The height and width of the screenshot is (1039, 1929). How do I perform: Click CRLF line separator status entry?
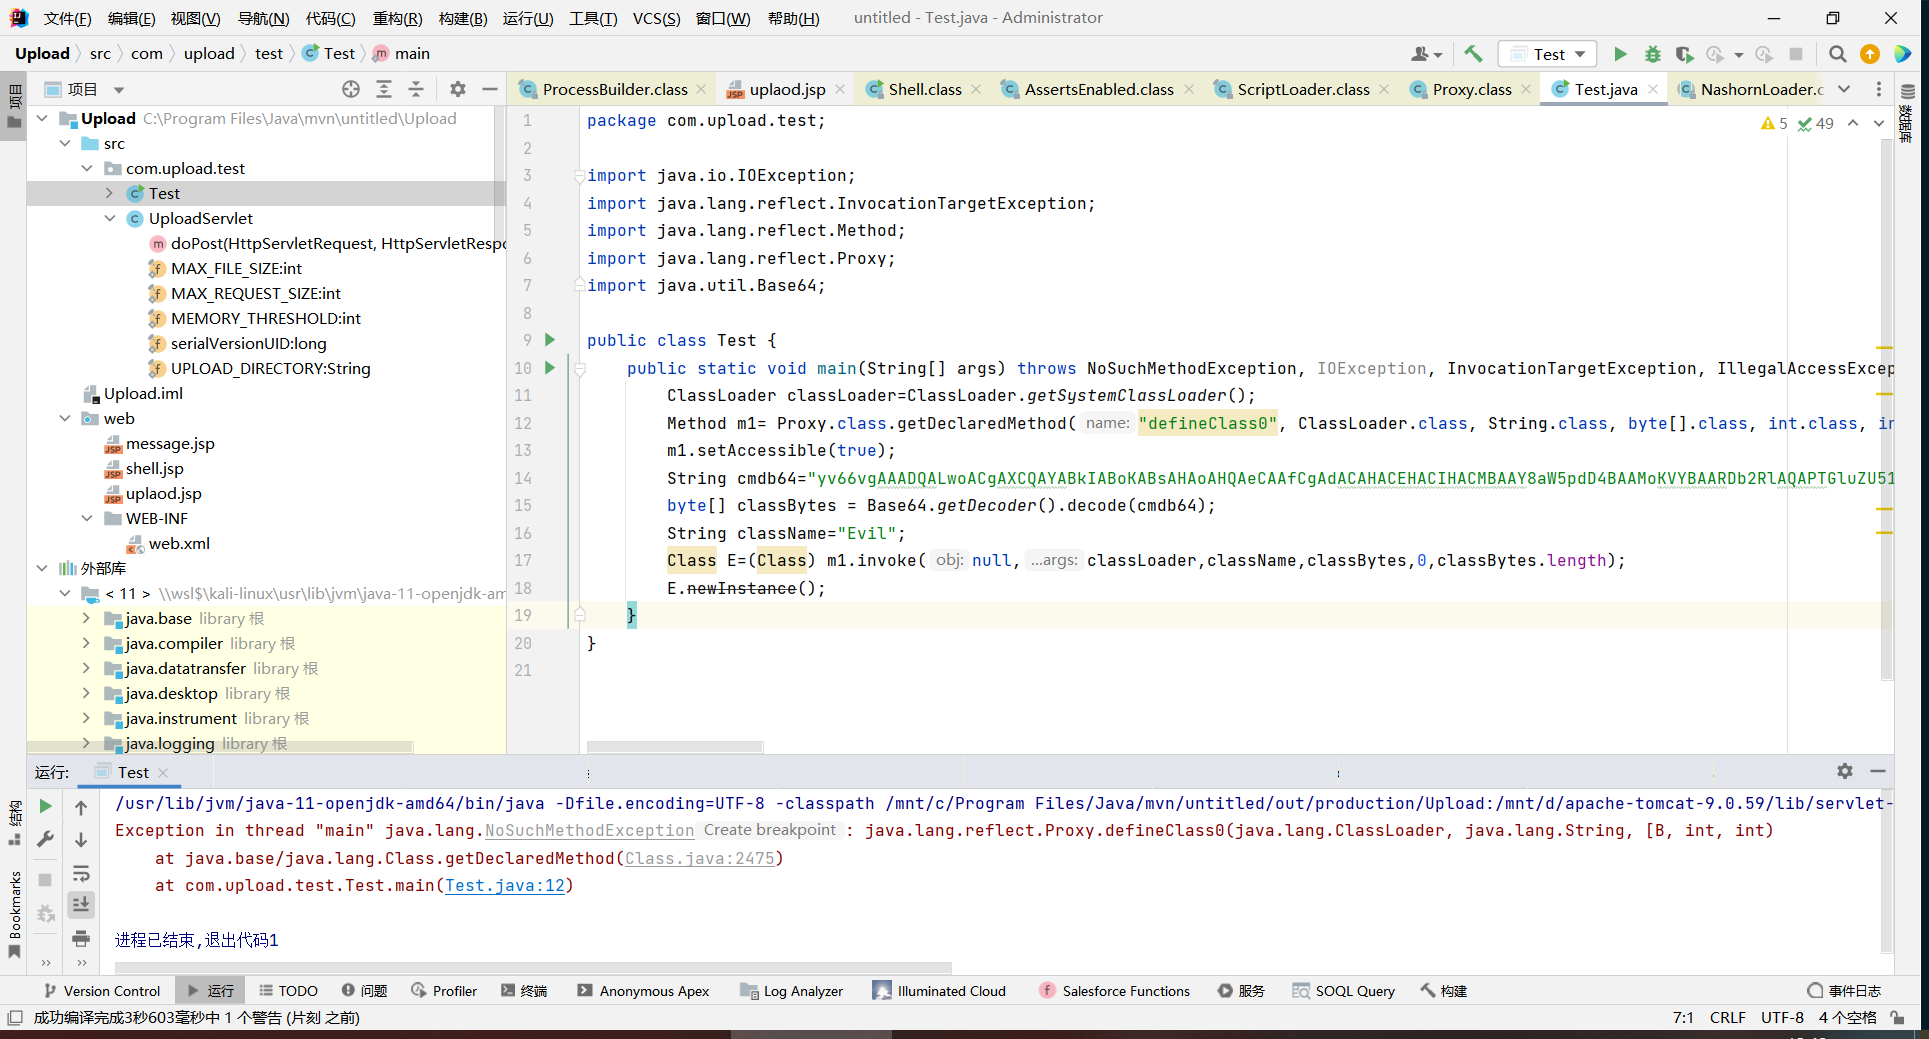(1727, 1018)
